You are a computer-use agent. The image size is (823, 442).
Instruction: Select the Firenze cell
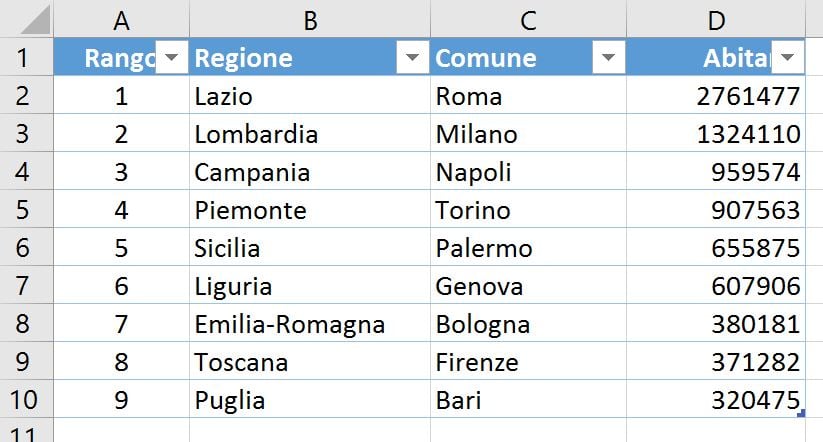coord(528,361)
